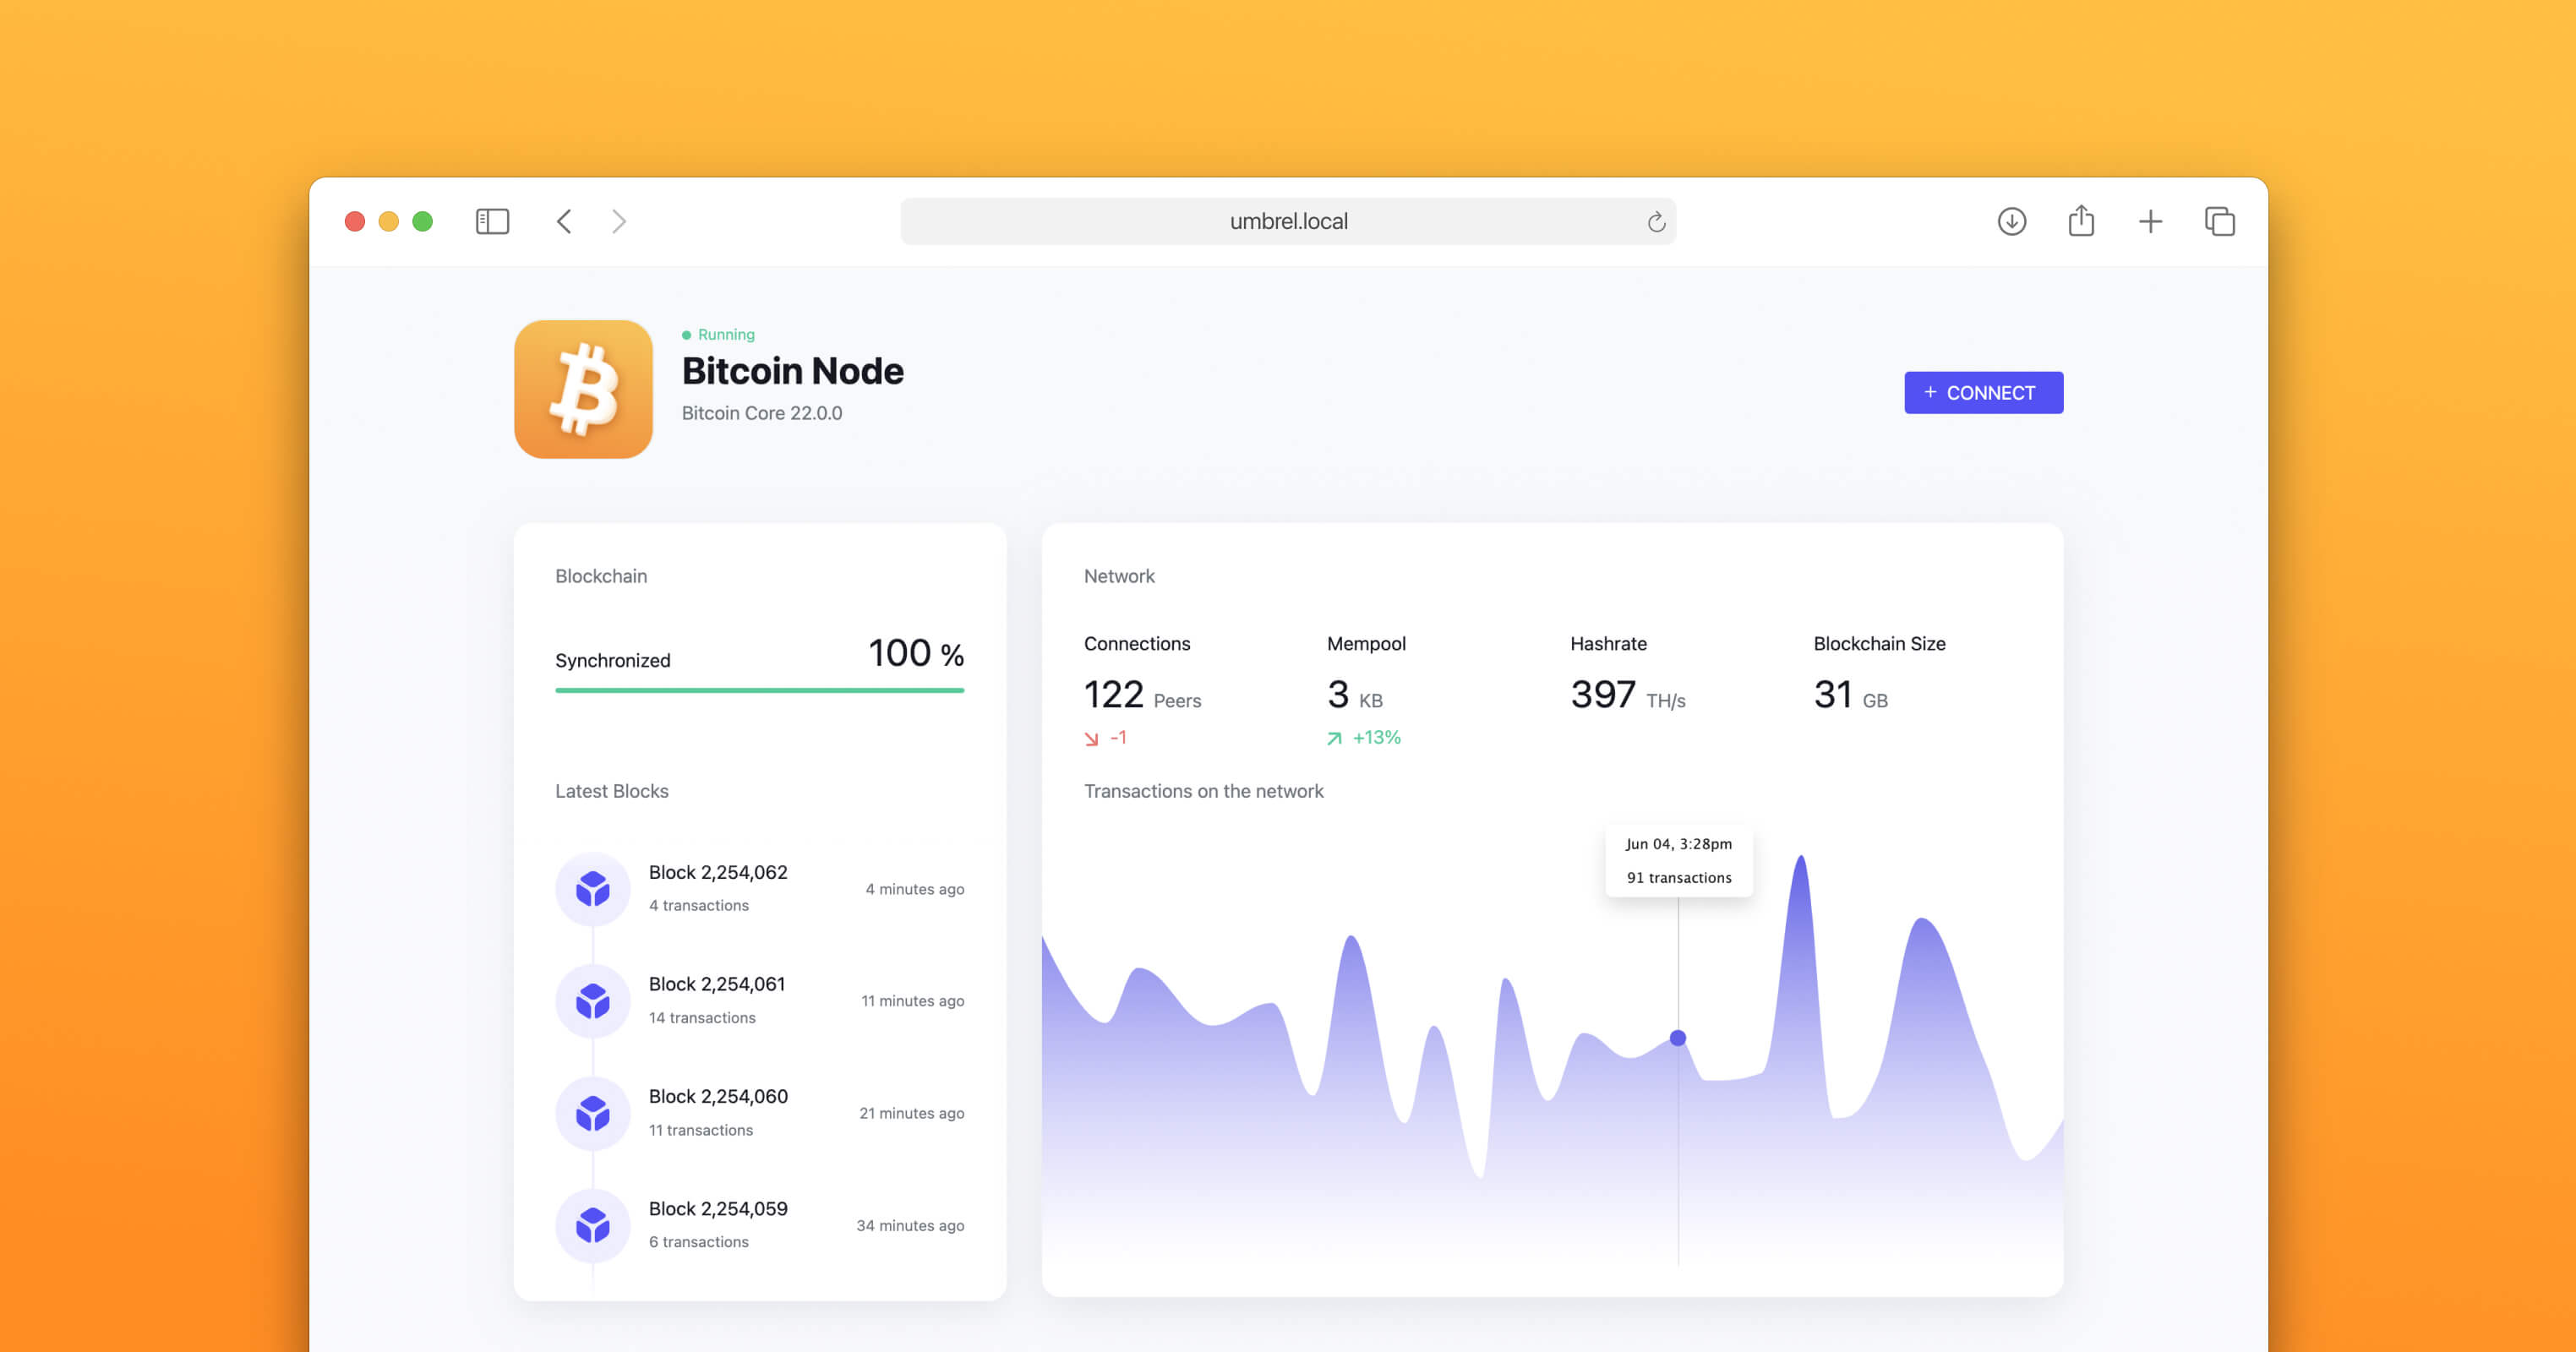2576x1352 pixels.
Task: Click the 'Network' card heading
Action: (x=1119, y=576)
